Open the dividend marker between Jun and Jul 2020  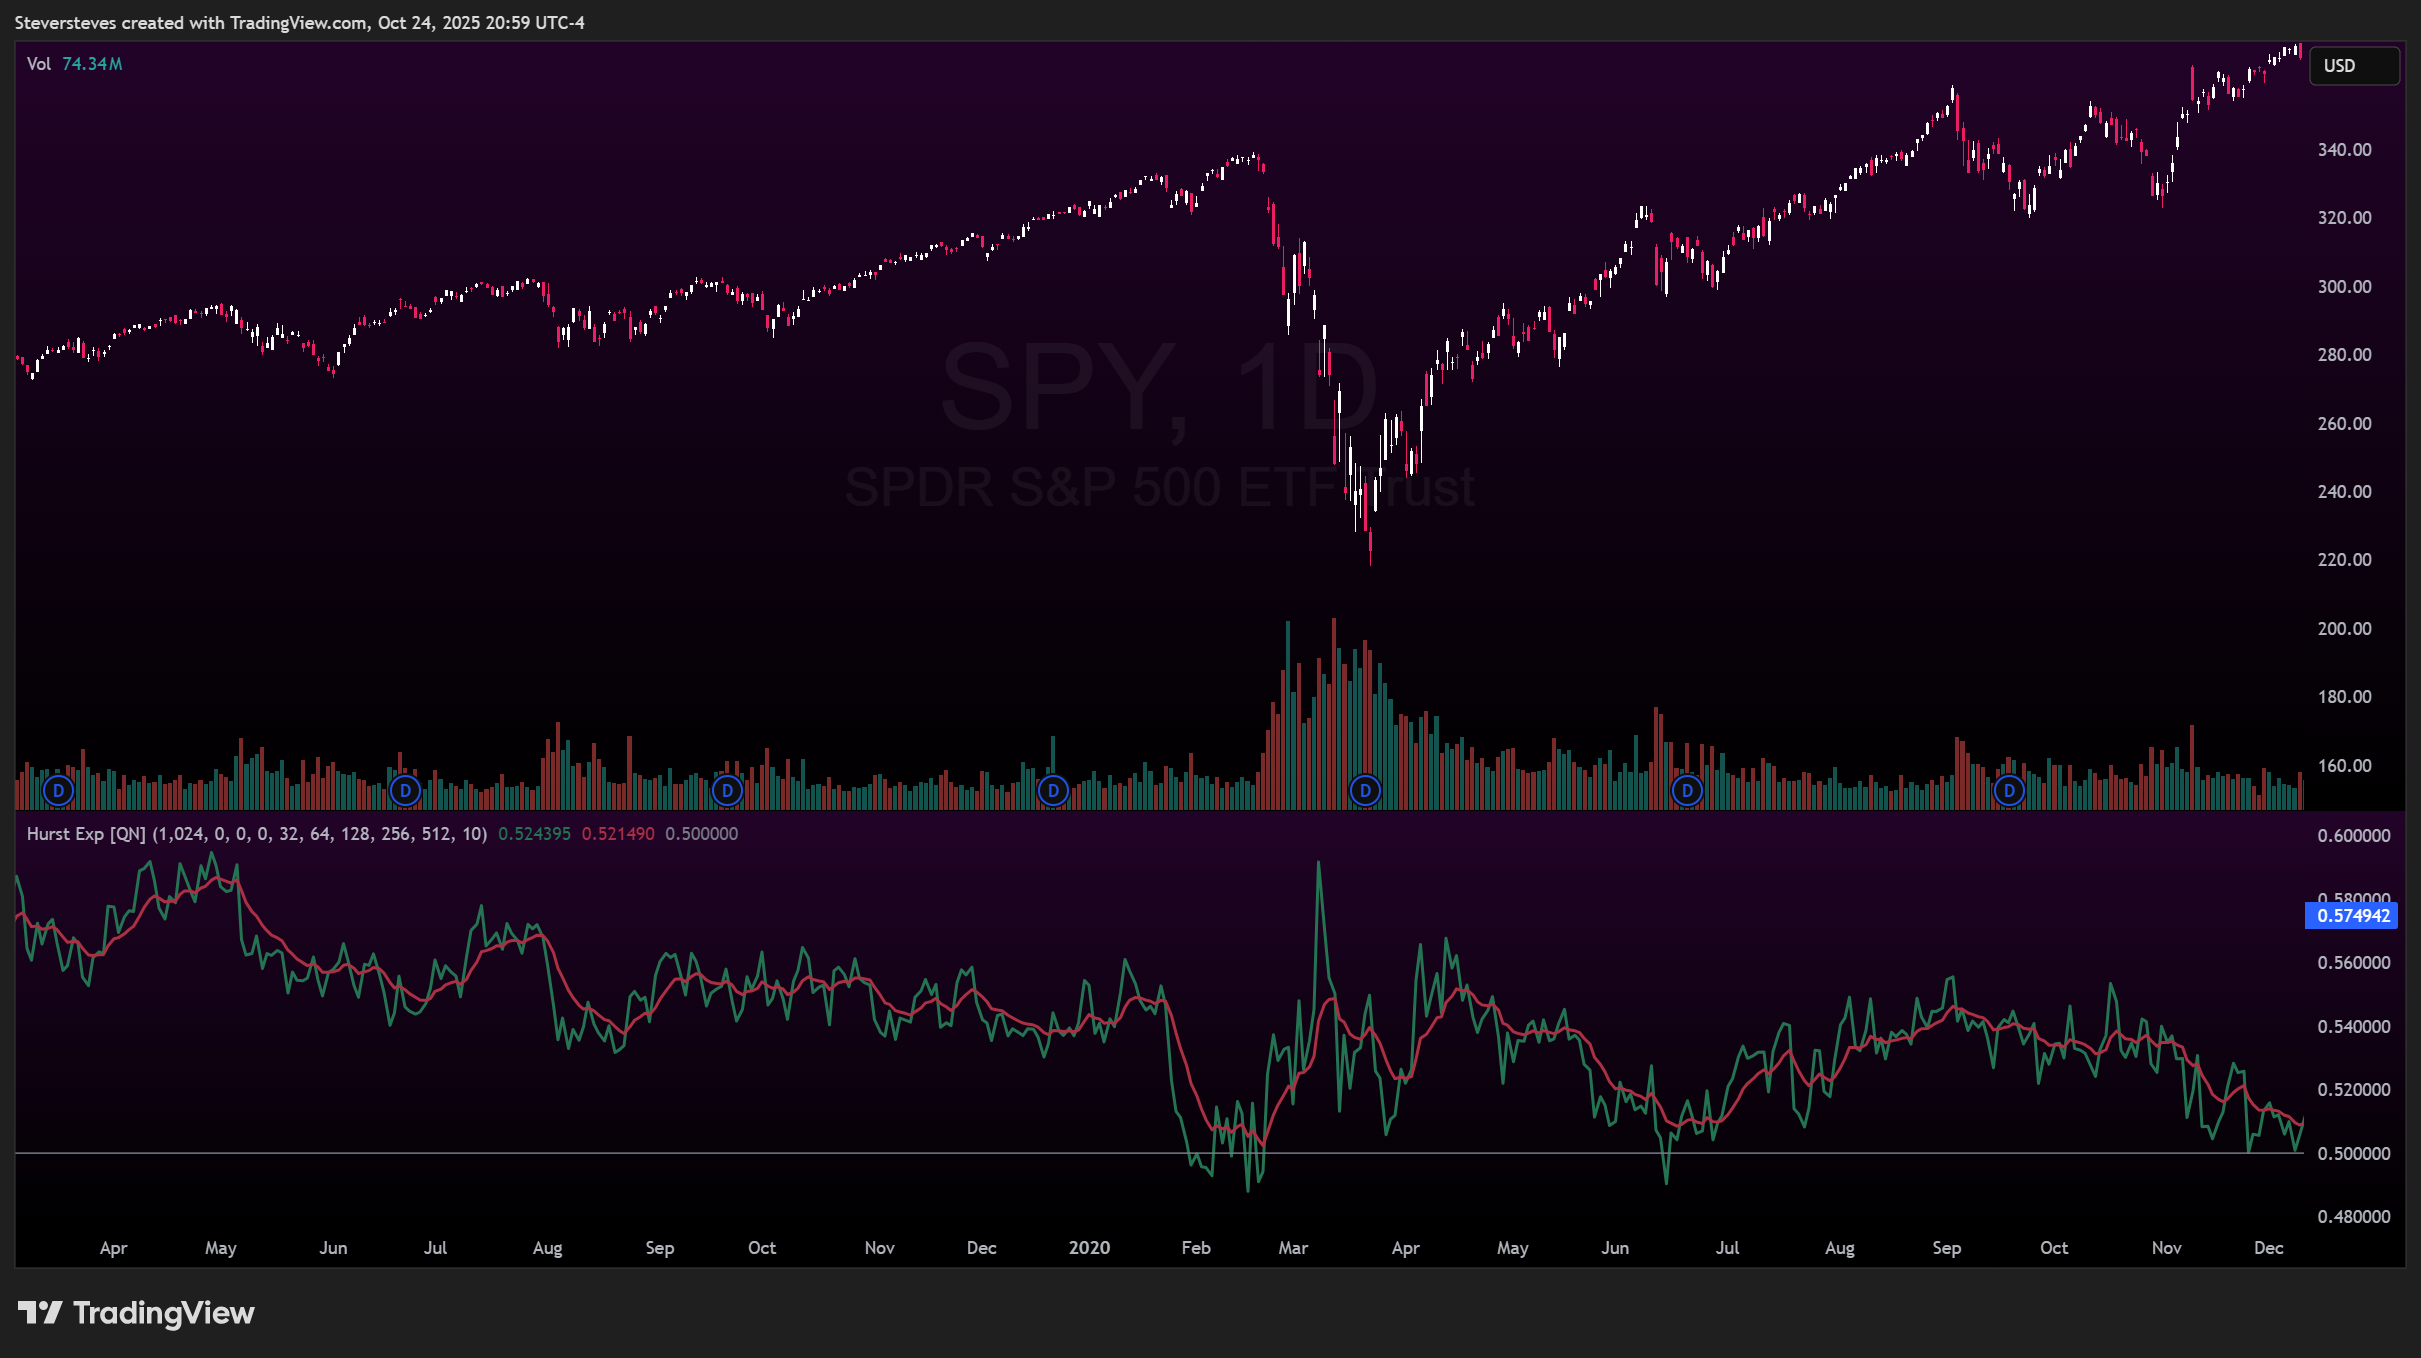[x=1687, y=791]
